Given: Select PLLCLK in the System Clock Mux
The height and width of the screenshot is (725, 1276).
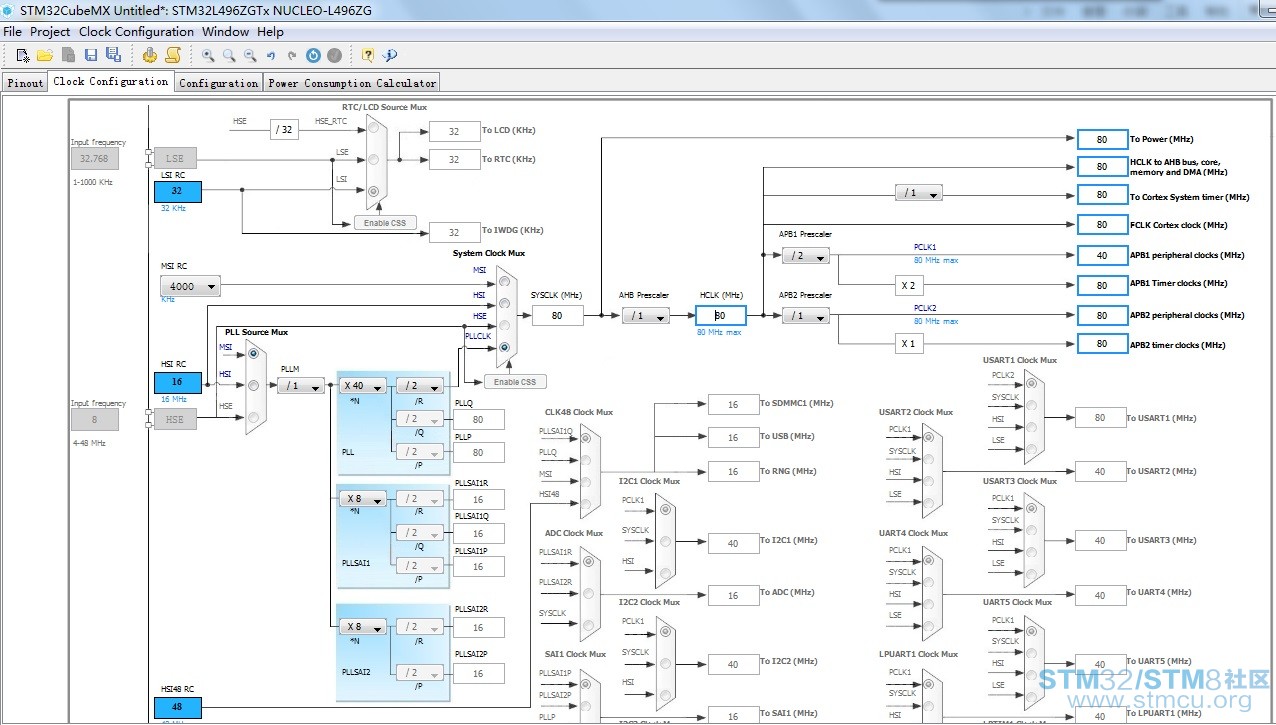Looking at the screenshot, I should tap(505, 347).
